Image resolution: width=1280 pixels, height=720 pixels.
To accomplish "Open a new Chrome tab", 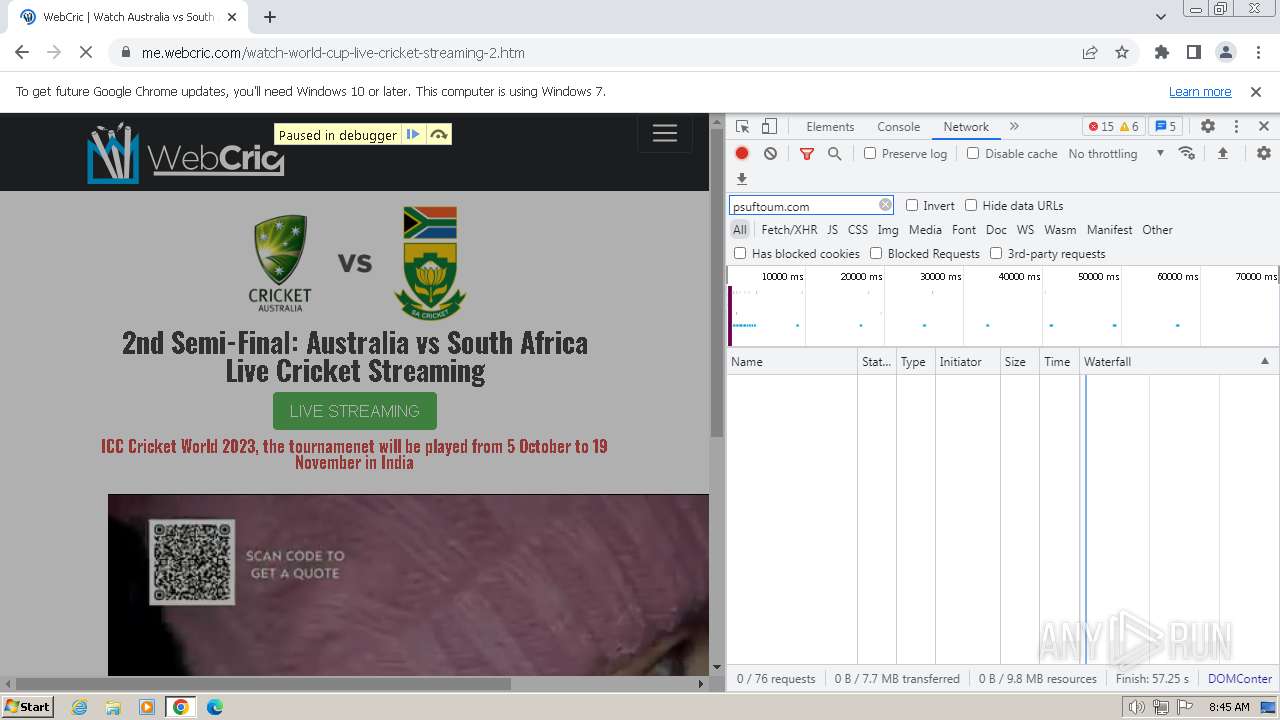I will (270, 17).
